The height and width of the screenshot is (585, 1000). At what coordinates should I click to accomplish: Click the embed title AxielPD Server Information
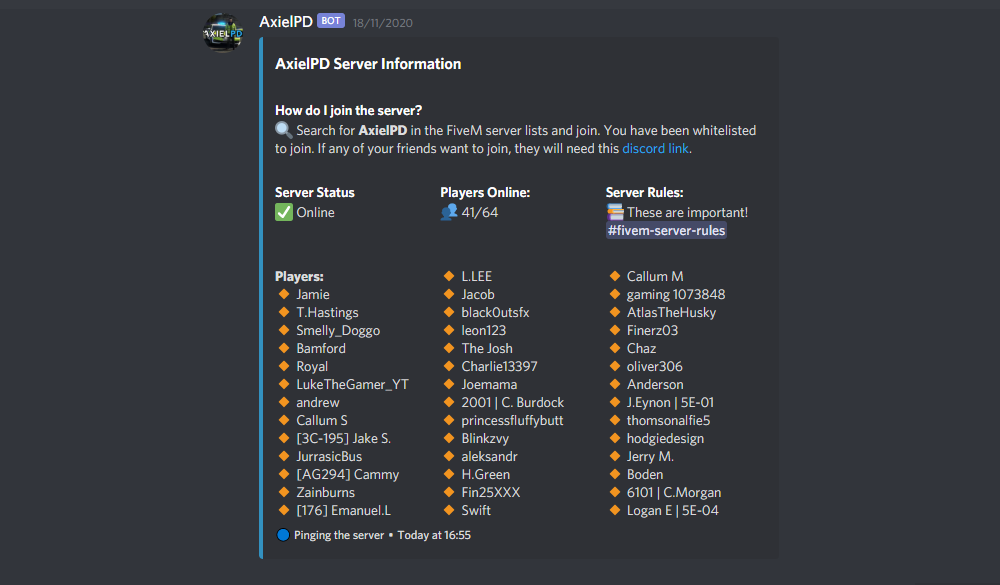pyautogui.click(x=367, y=64)
